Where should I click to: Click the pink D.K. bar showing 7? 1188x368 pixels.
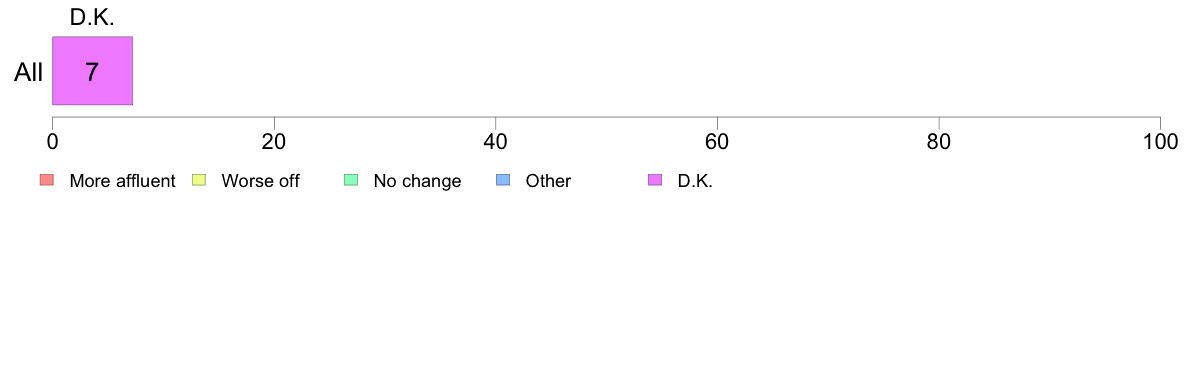92,70
